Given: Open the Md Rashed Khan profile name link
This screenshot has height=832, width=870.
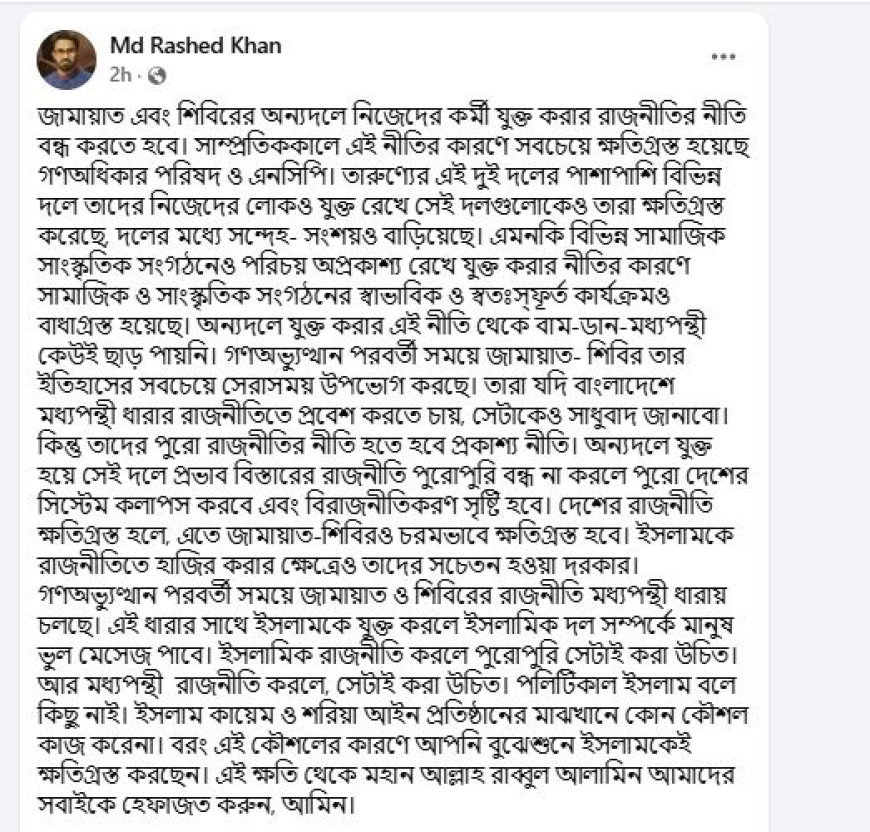Looking at the screenshot, I should 195,45.
